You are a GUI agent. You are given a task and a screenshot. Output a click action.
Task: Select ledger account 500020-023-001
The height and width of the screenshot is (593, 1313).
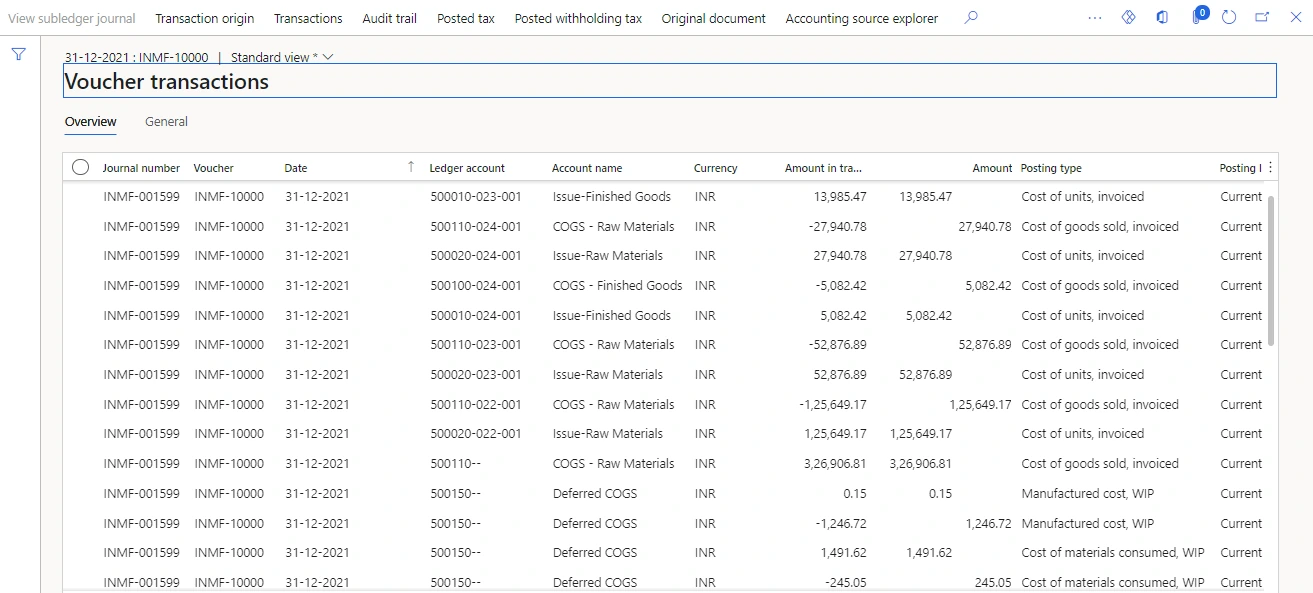tap(476, 375)
